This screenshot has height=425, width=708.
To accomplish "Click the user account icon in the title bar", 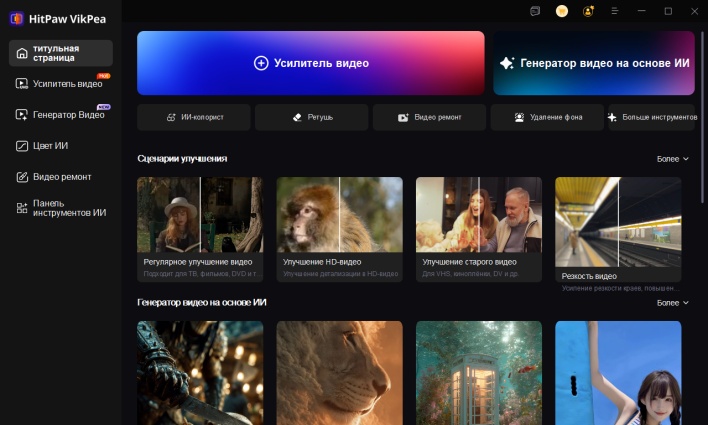I will (x=588, y=11).
